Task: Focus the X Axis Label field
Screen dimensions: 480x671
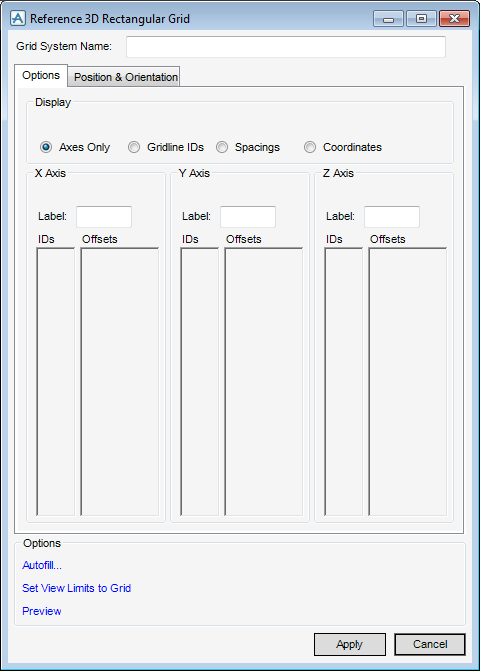Action: (104, 217)
